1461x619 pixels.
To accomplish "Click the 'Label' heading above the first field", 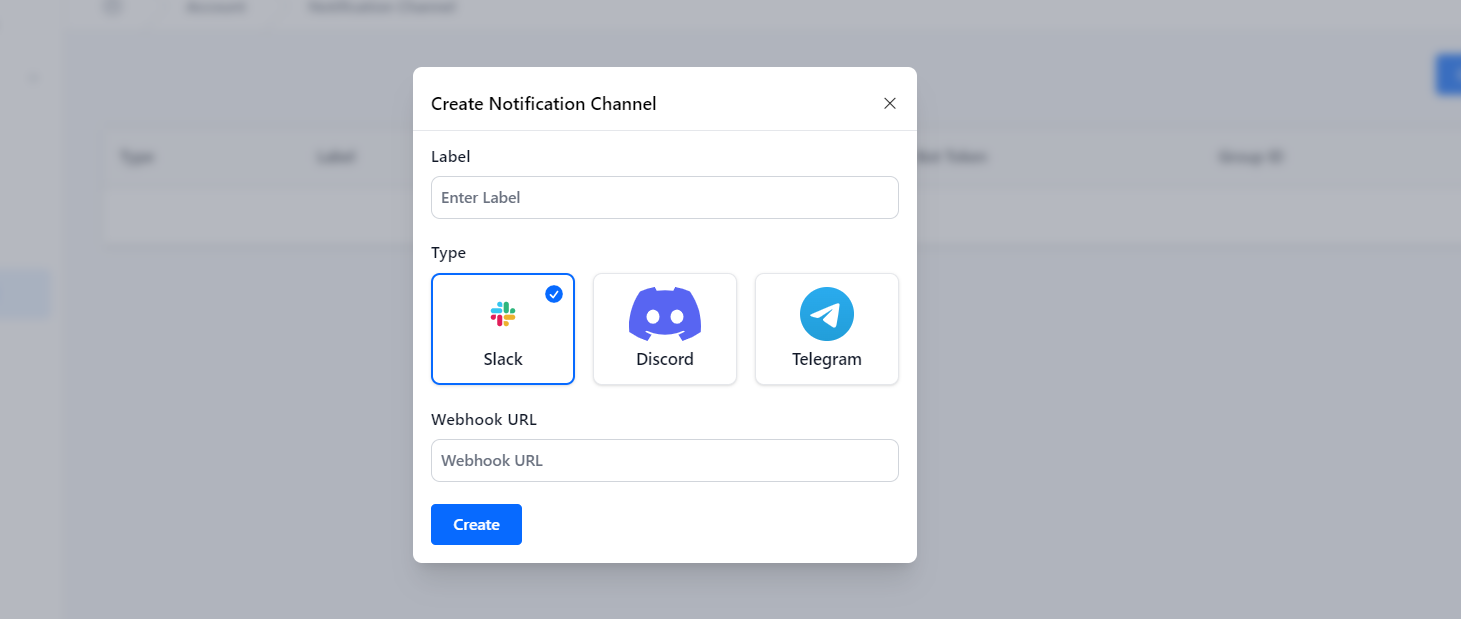I will (451, 157).
